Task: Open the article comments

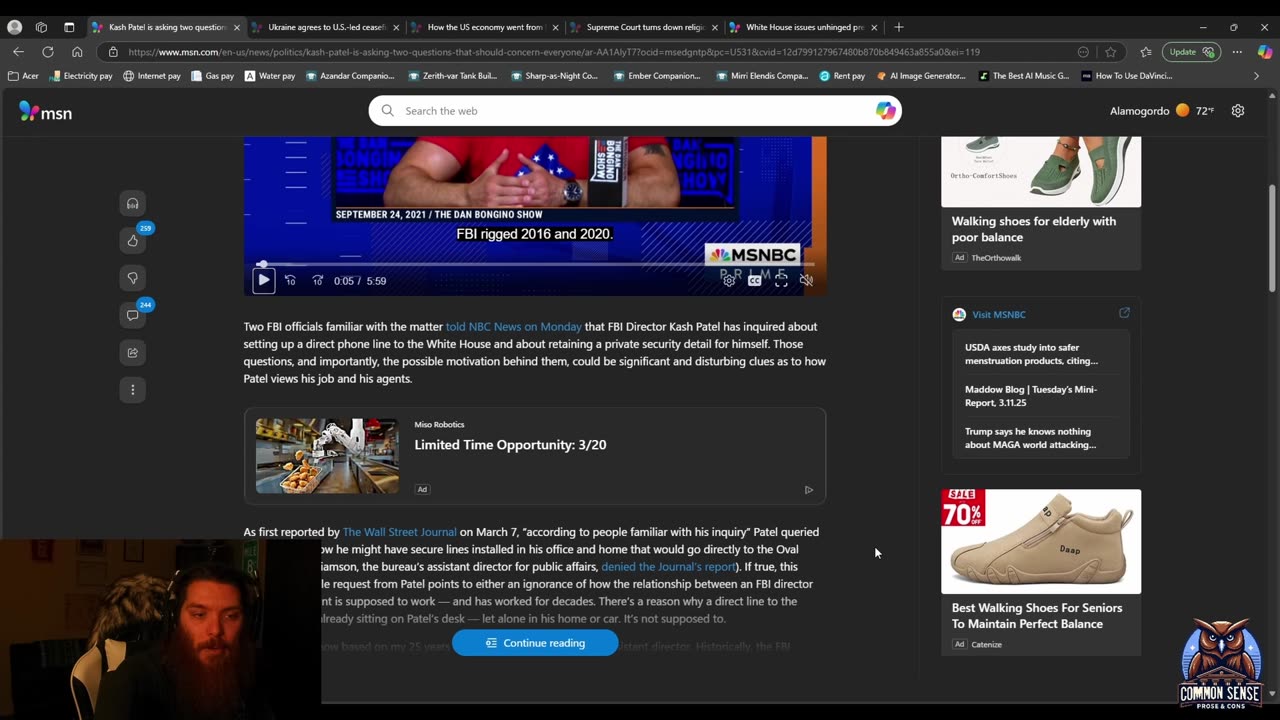Action: (132, 315)
